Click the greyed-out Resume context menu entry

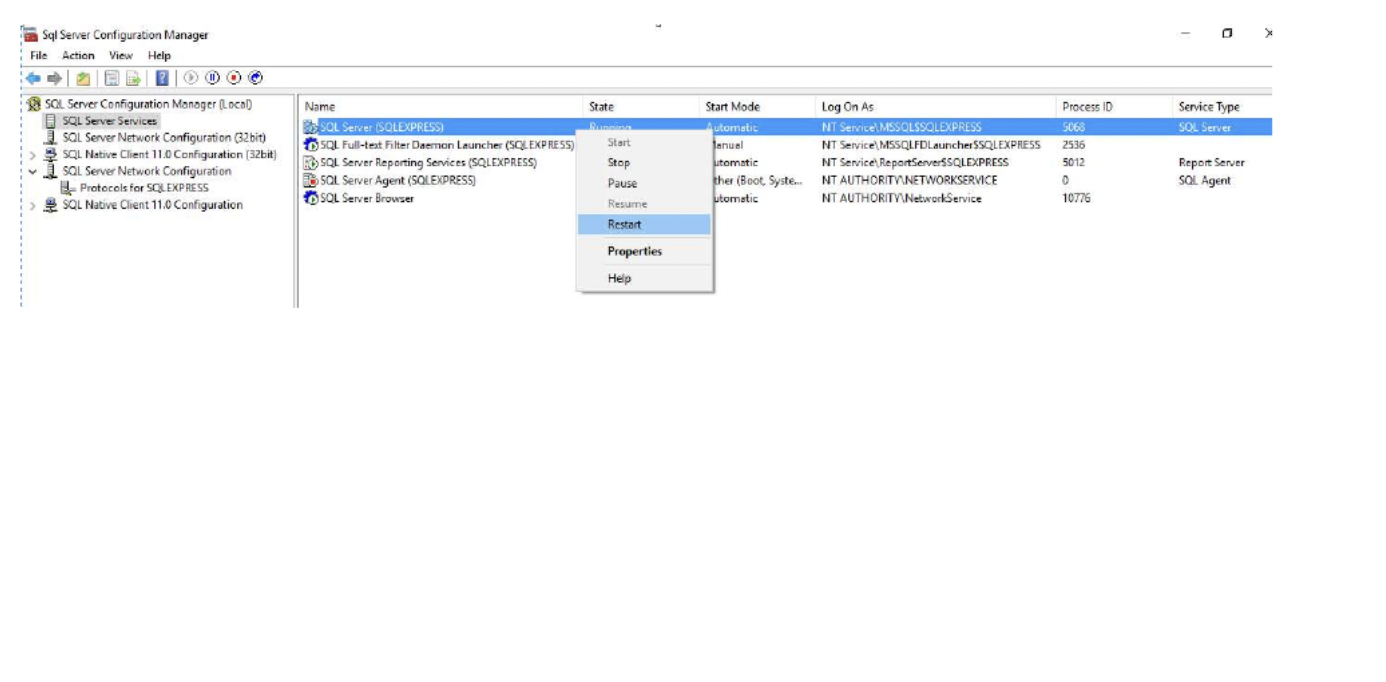[644, 203]
